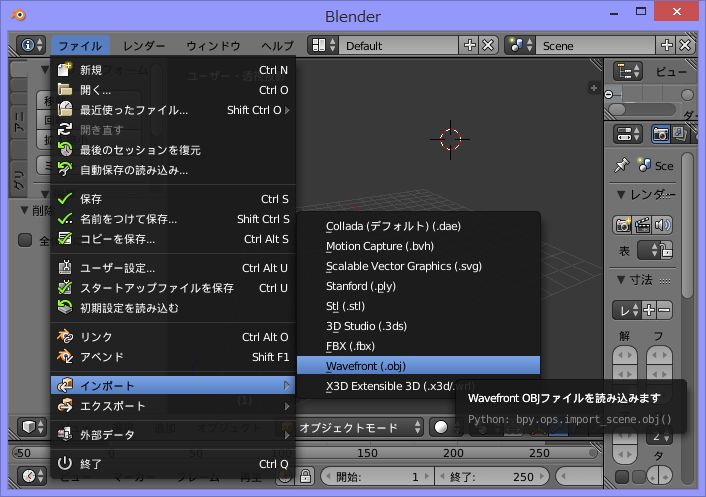Delete the Scene with X icon
Image resolution: width=706 pixels, height=497 pixels.
(686, 45)
